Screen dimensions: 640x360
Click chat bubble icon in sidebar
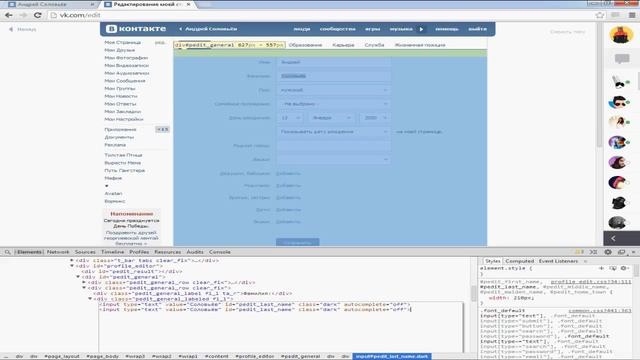pyautogui.click(x=622, y=59)
